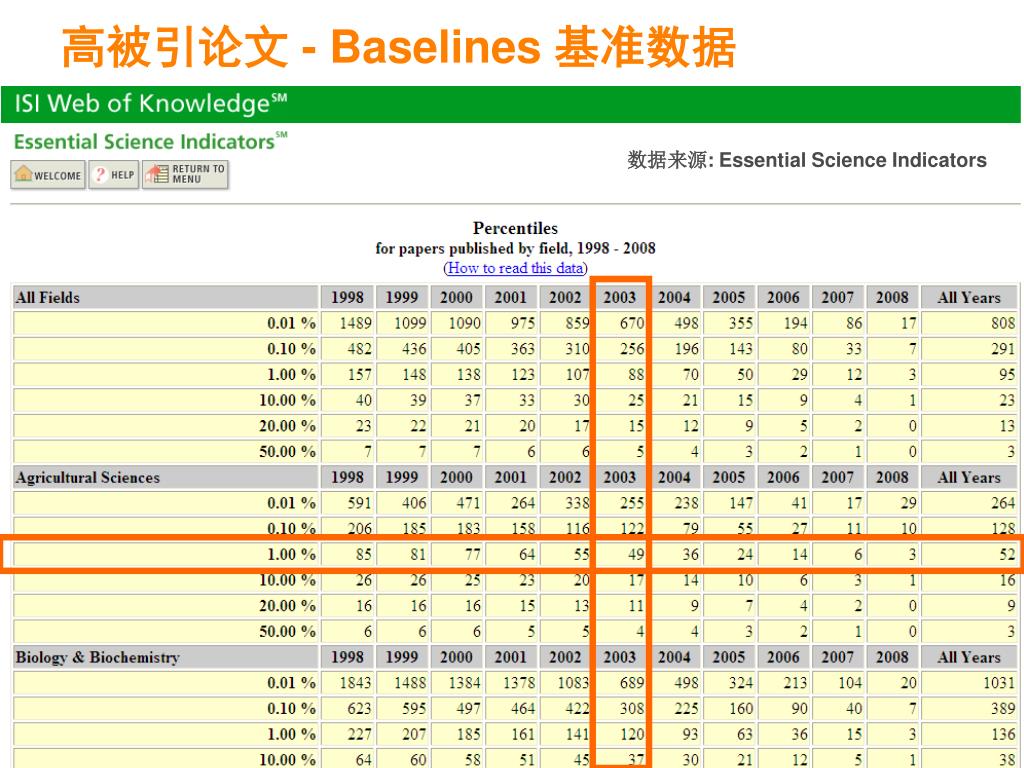Select the Agricultural Sciences 1.00 % value 85

click(x=364, y=554)
